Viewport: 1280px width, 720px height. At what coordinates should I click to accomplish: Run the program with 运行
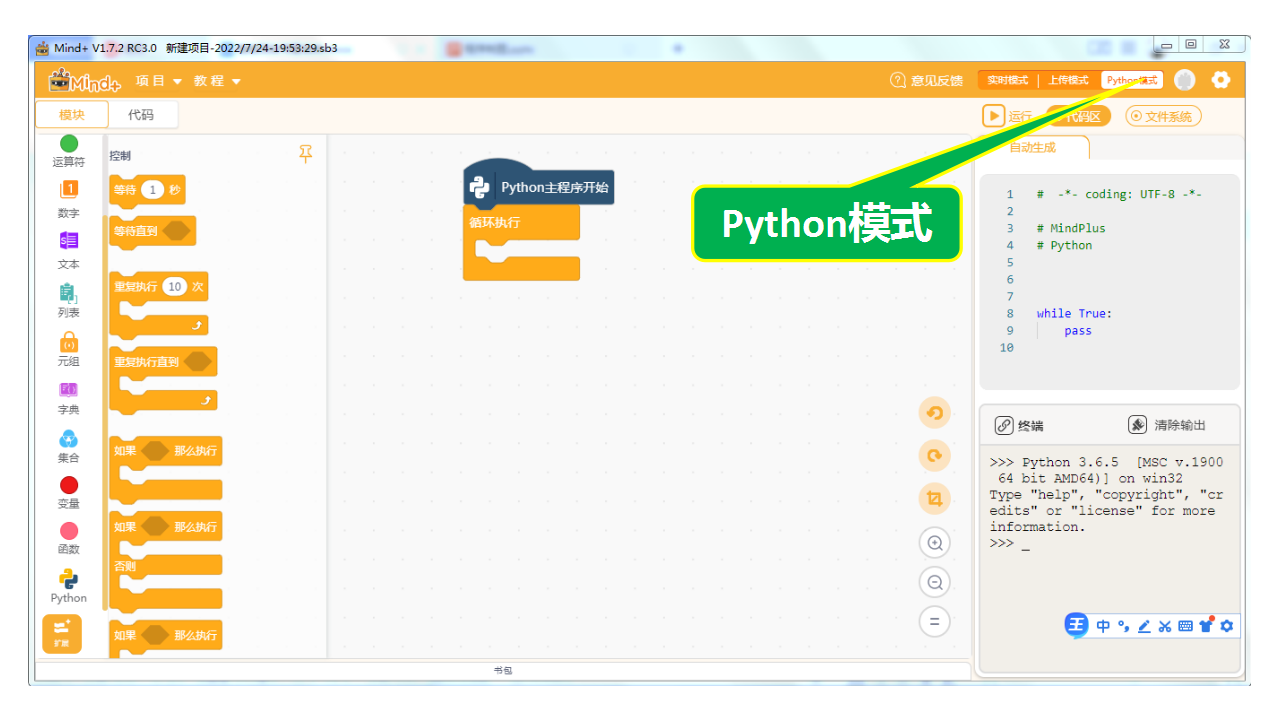click(1007, 116)
